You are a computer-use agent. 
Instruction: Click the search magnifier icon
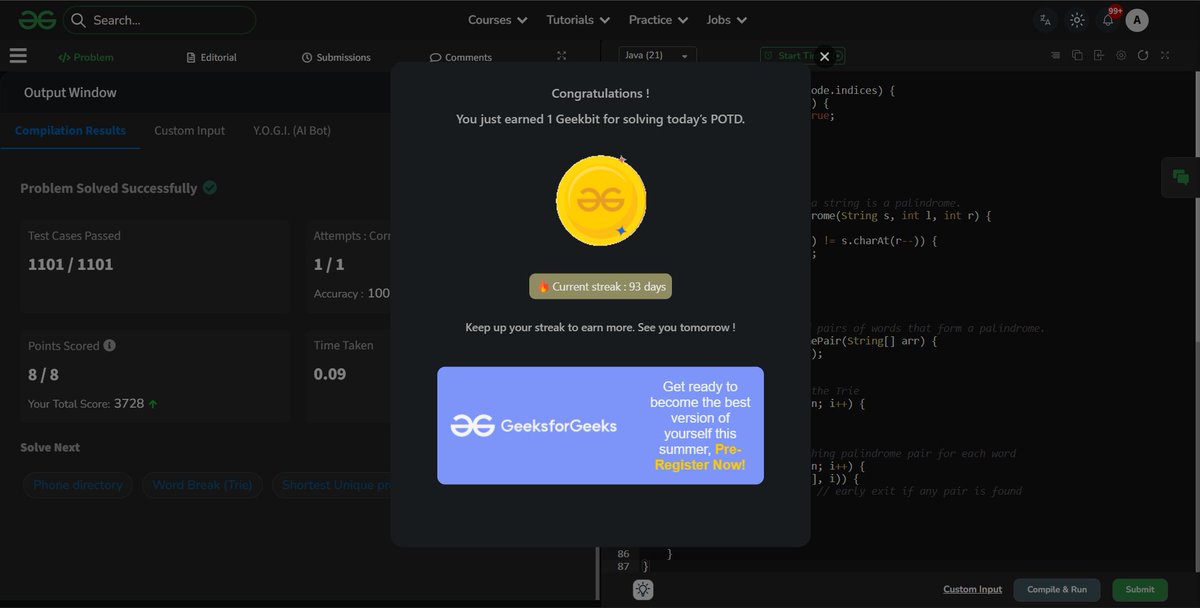point(79,20)
